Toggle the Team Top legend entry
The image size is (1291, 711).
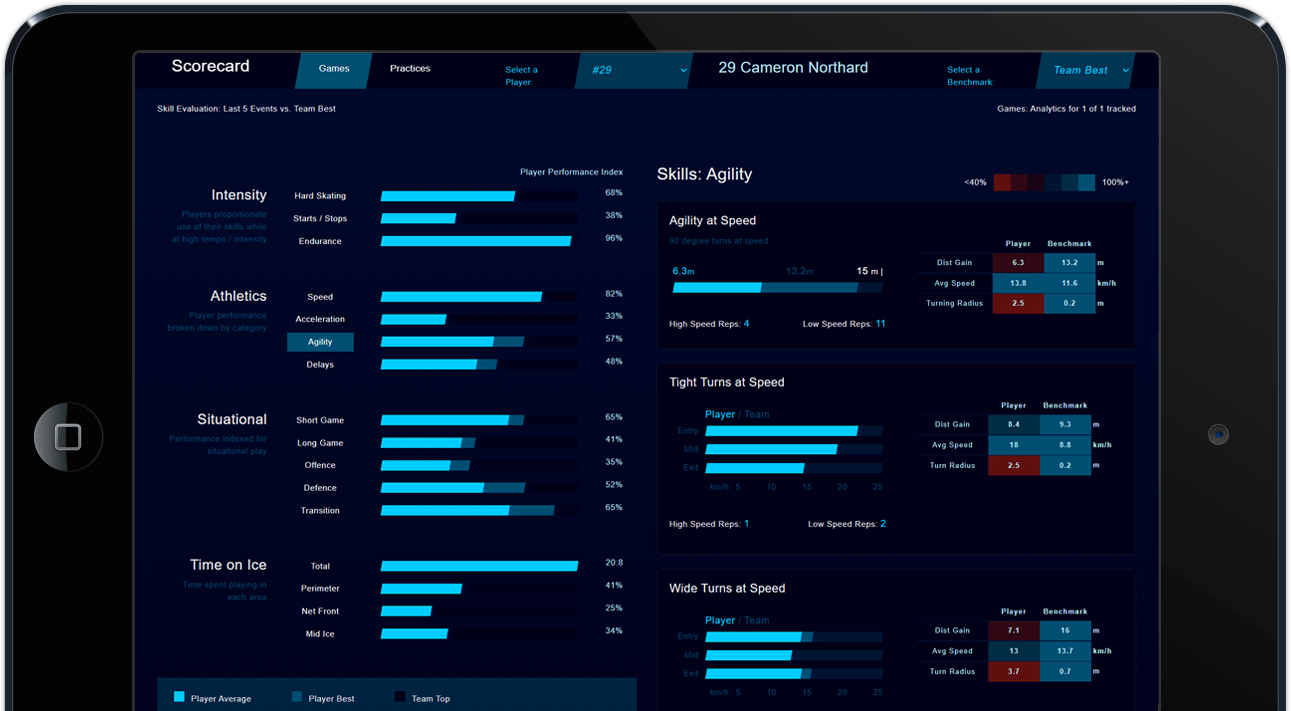434,698
